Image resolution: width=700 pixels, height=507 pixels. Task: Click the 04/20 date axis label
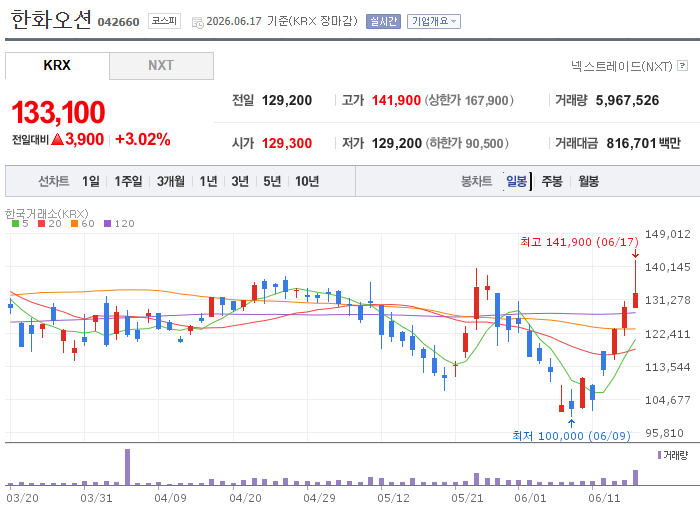[245, 498]
